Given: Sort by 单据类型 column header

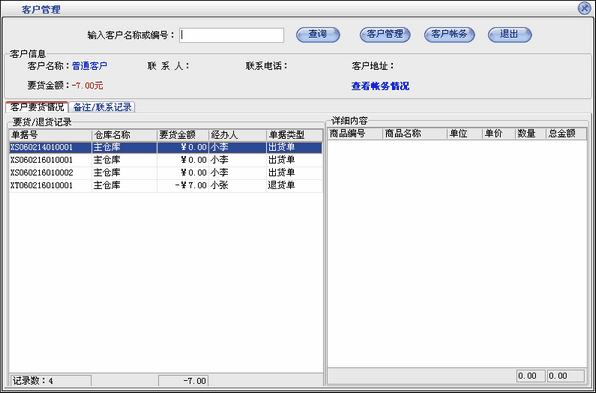Looking at the screenshot, I should 294,135.
